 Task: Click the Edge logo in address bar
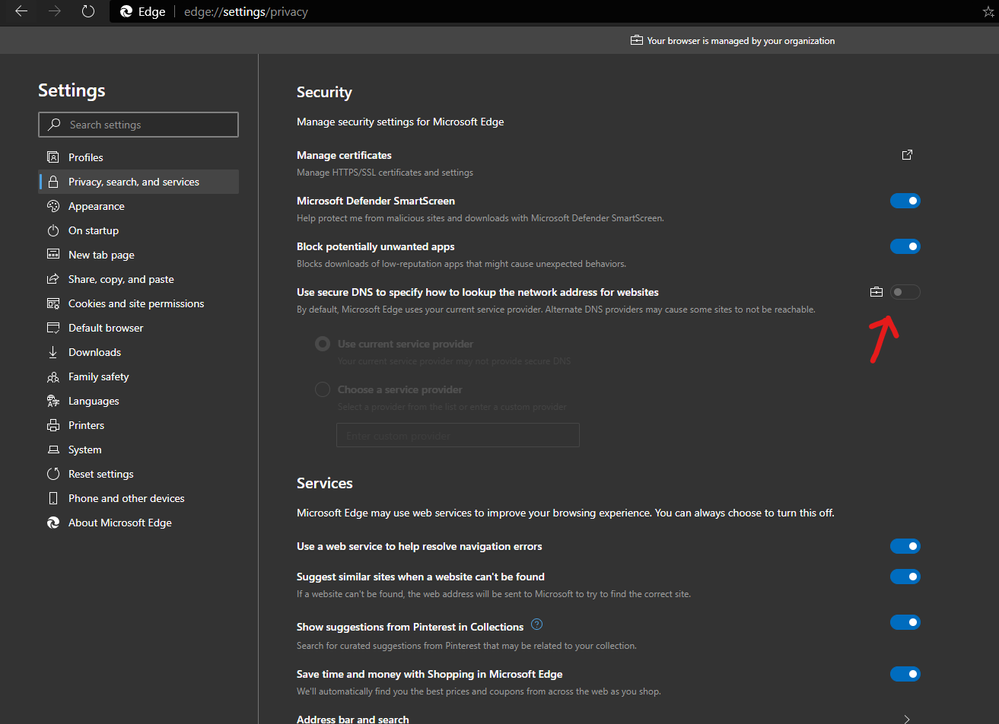126,11
